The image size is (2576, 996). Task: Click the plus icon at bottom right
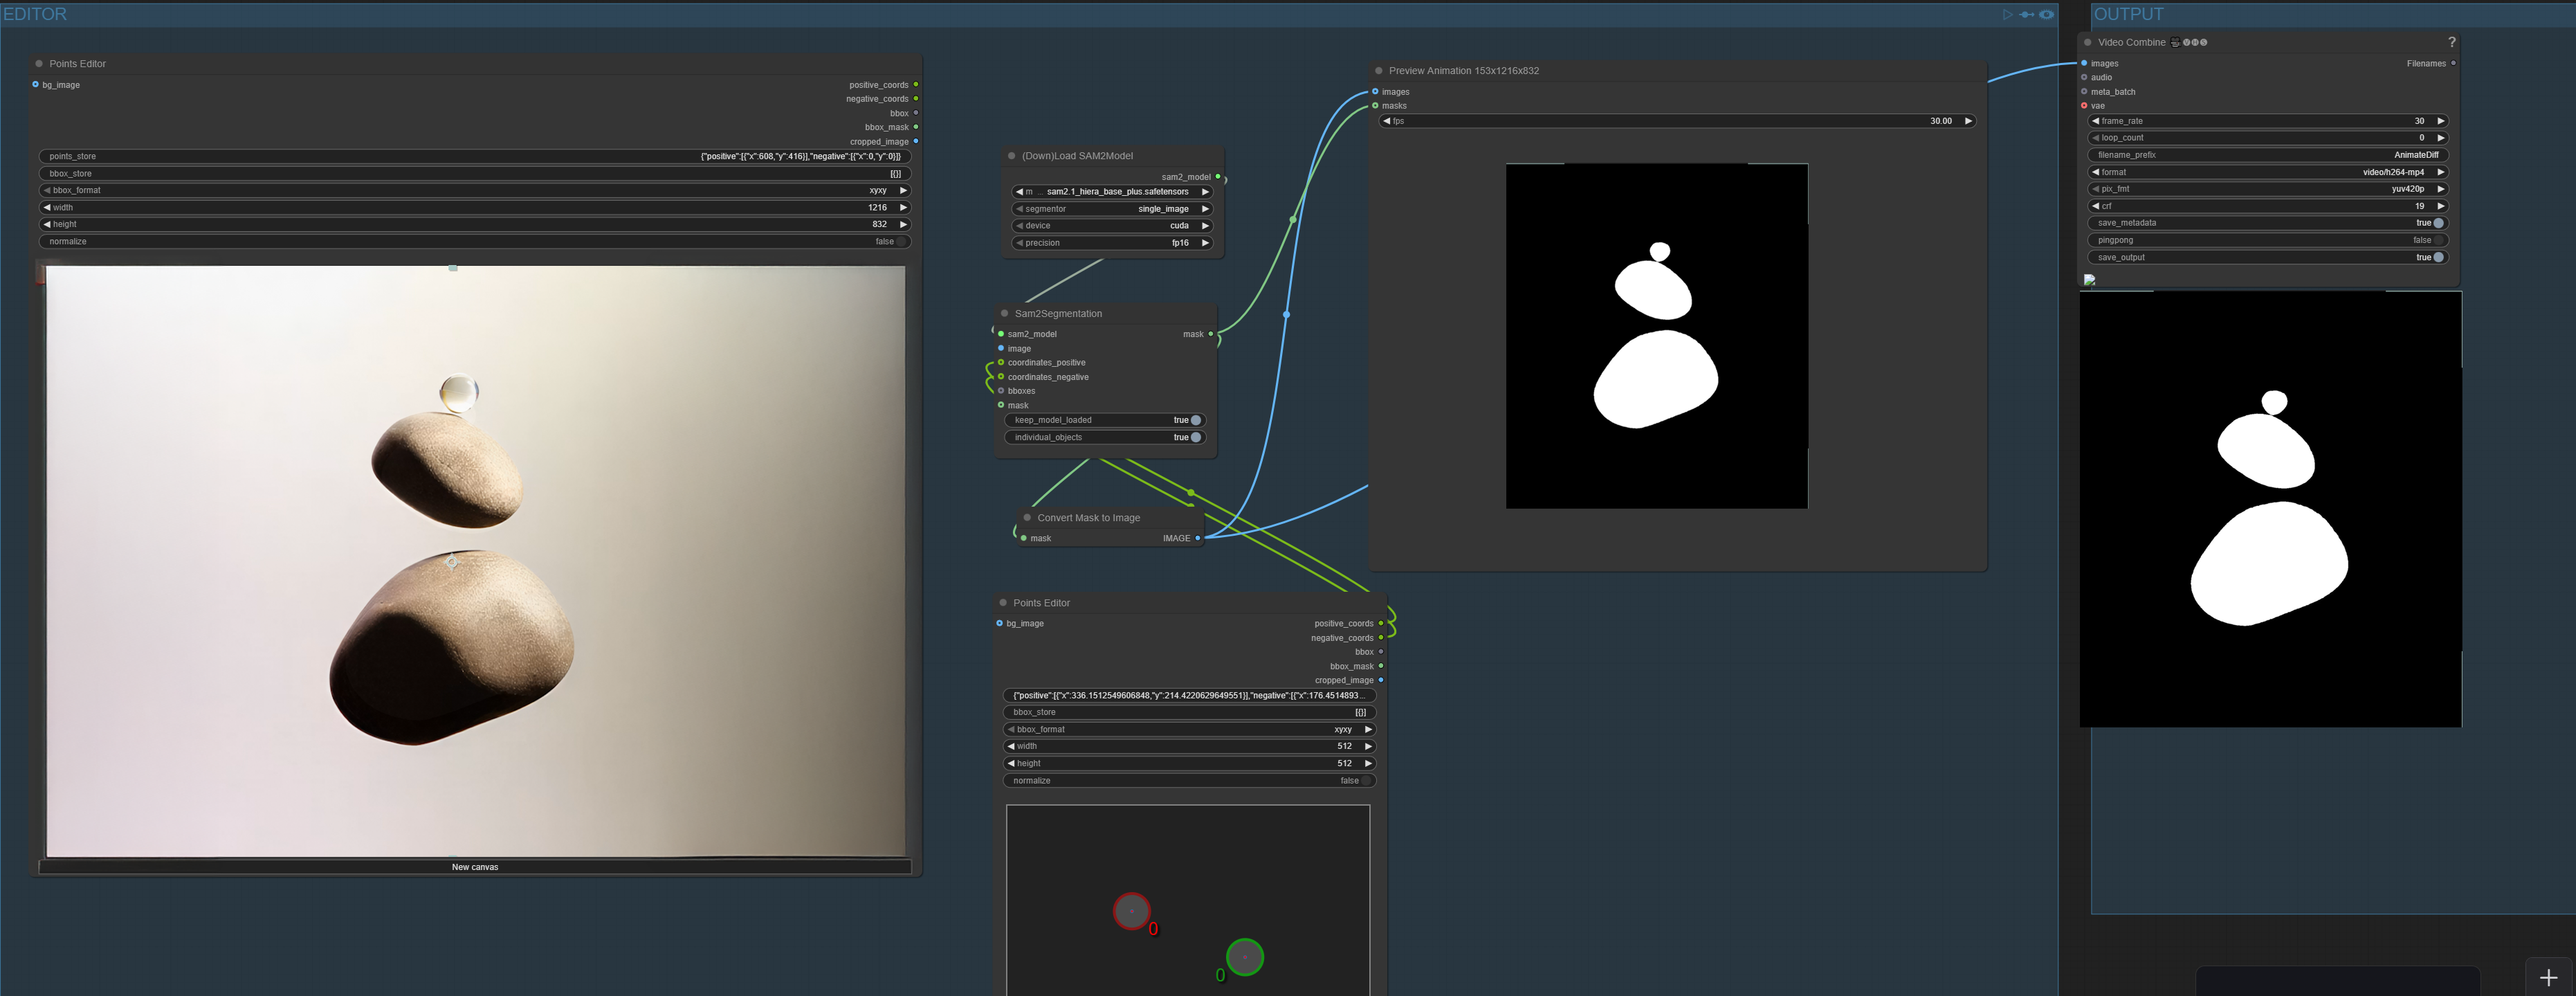click(x=2548, y=978)
